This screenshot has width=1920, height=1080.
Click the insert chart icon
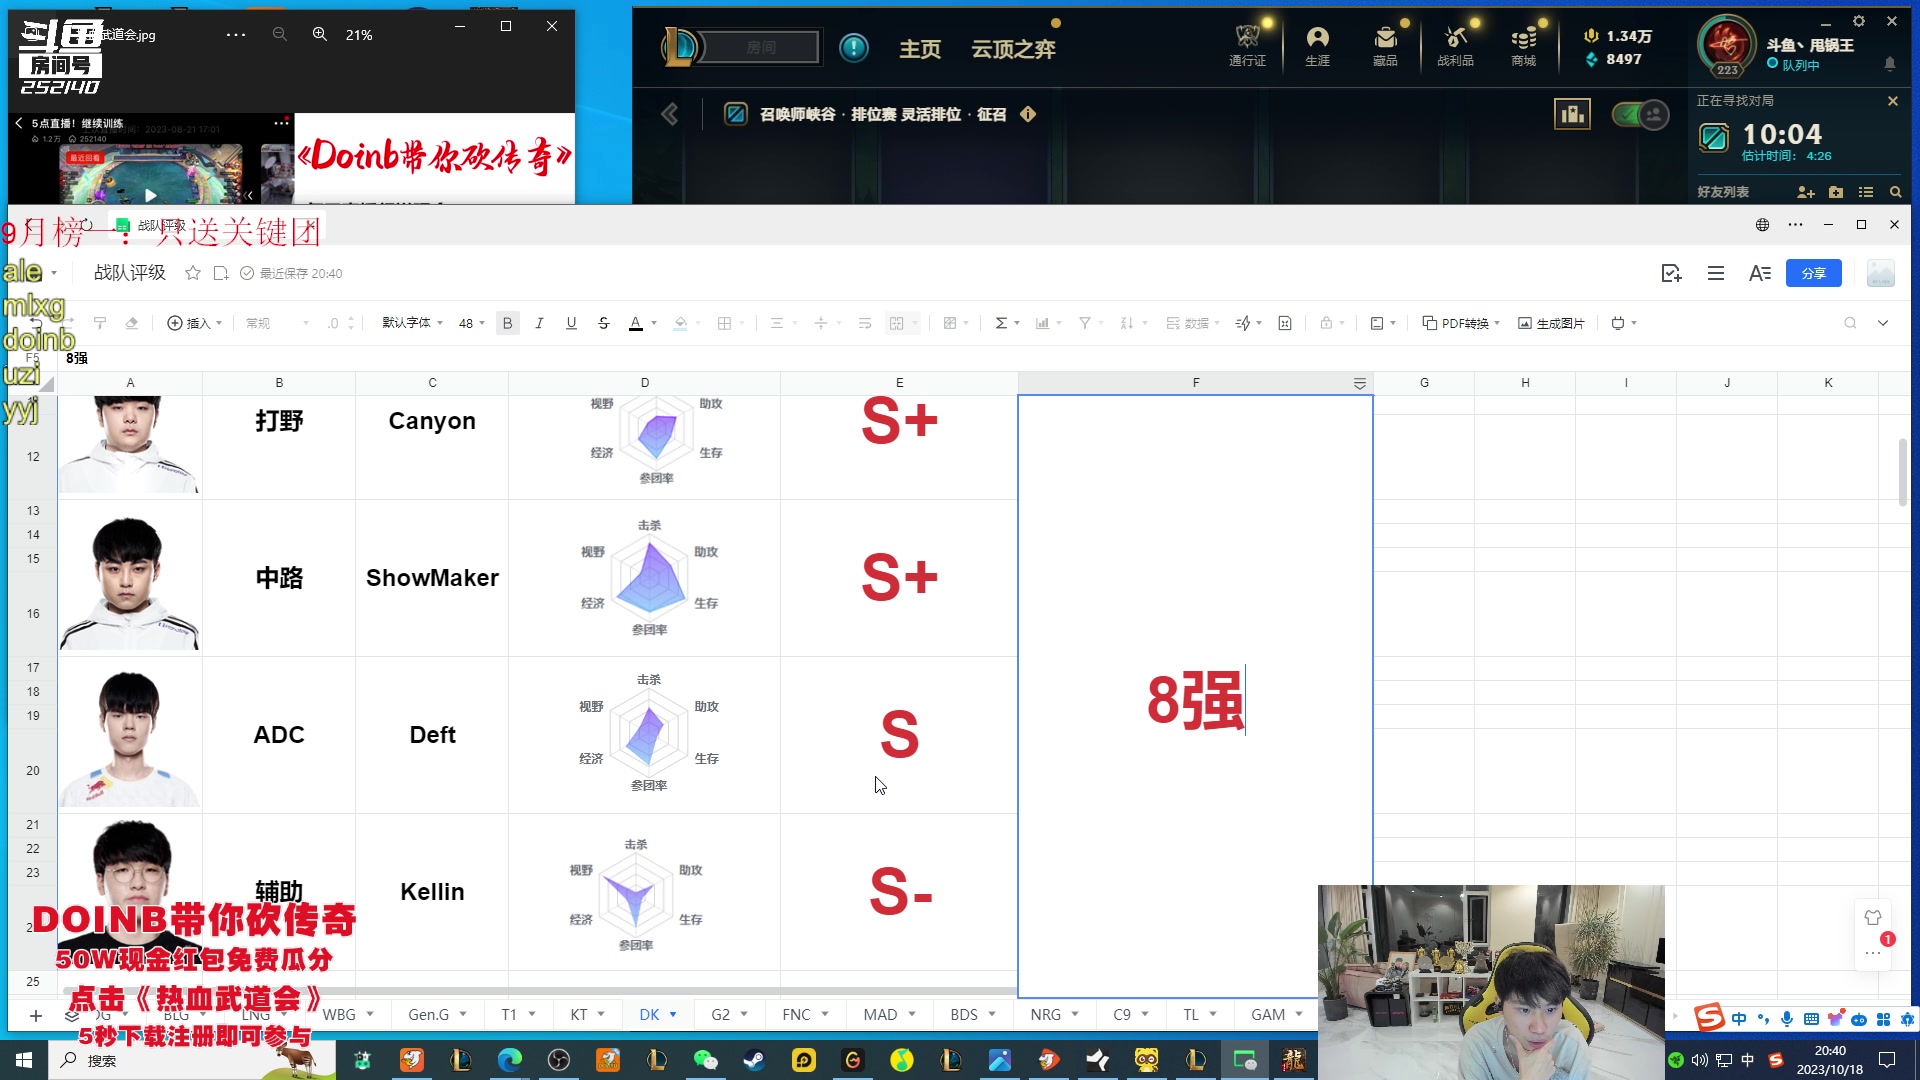tap(1042, 323)
